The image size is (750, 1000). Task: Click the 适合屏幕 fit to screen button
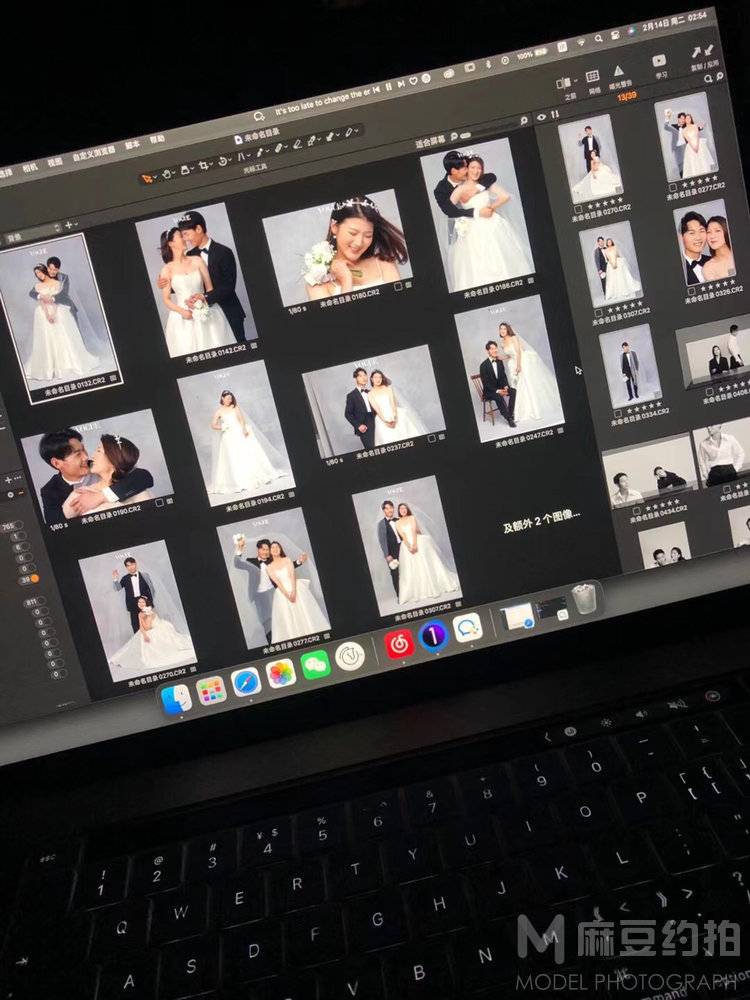coord(430,142)
